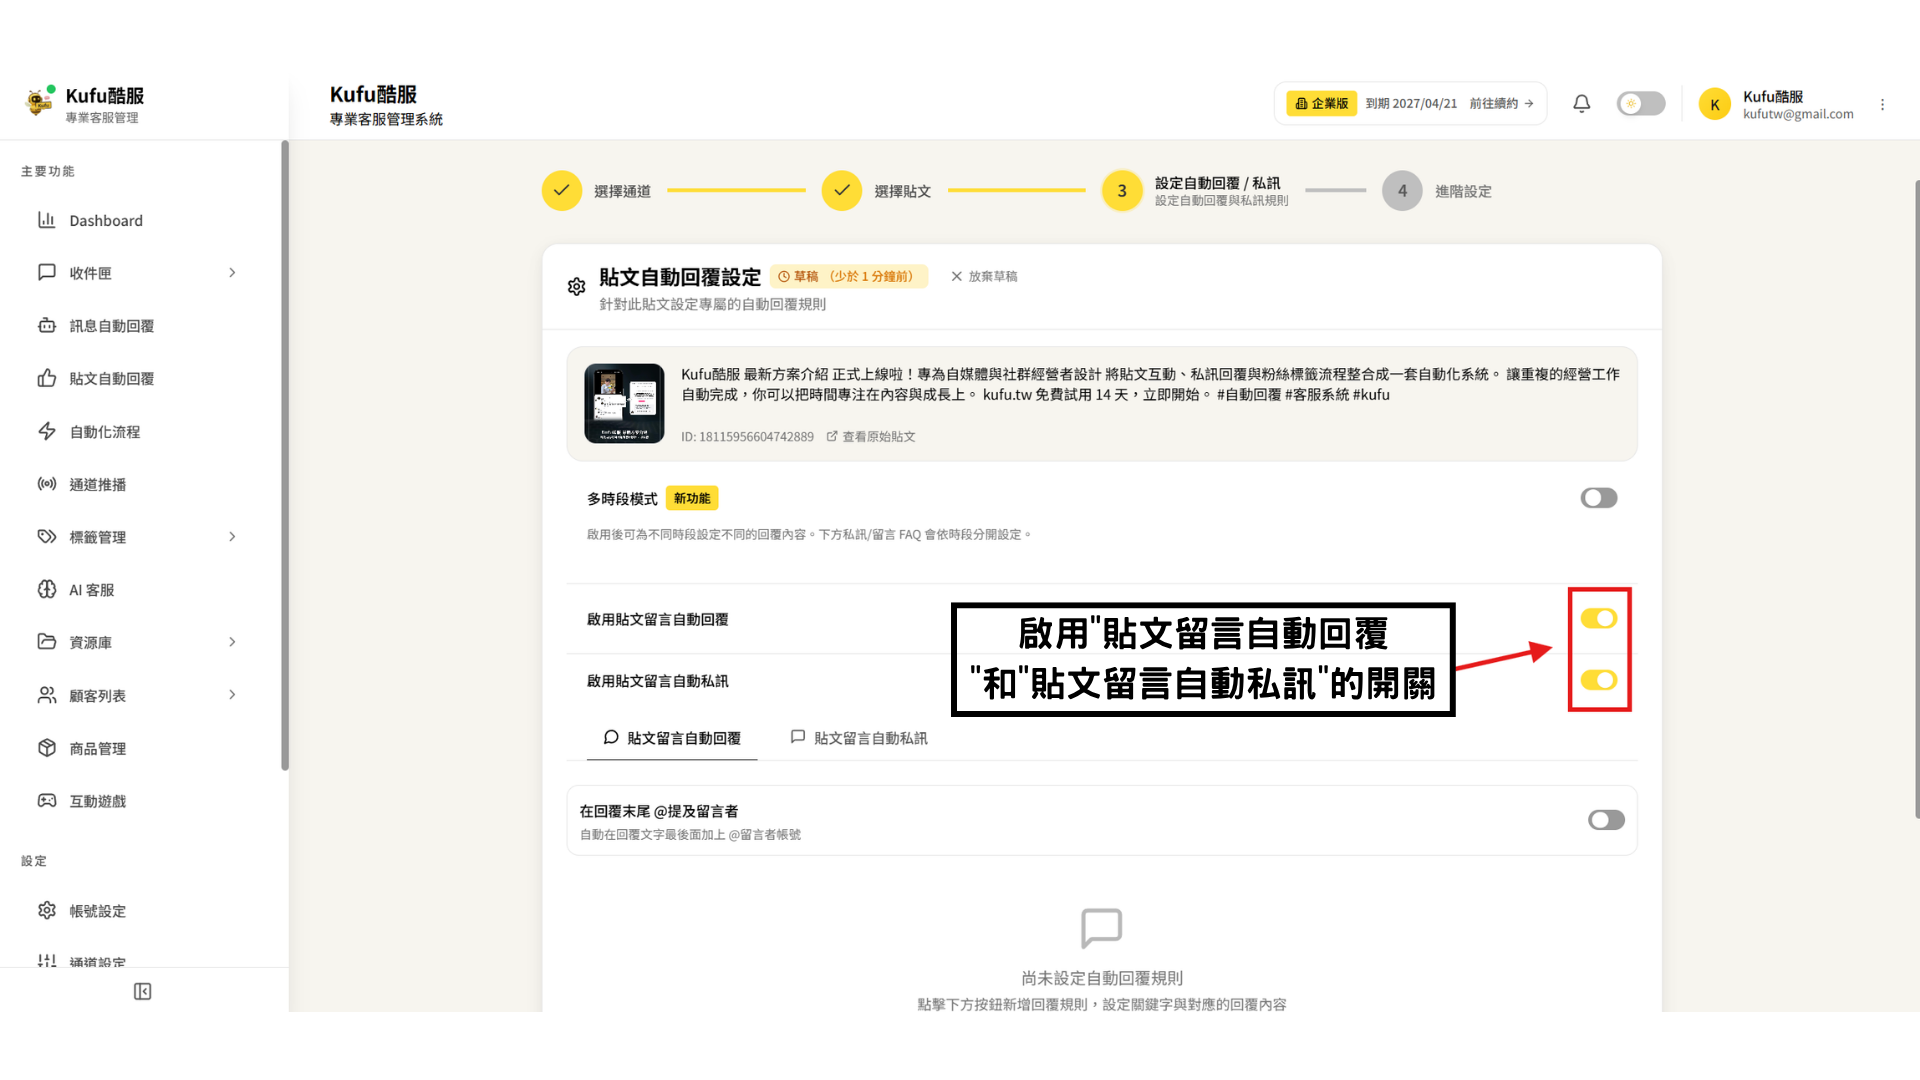Click the 收件匣 inbox icon
1920x1080 pixels.
47,272
